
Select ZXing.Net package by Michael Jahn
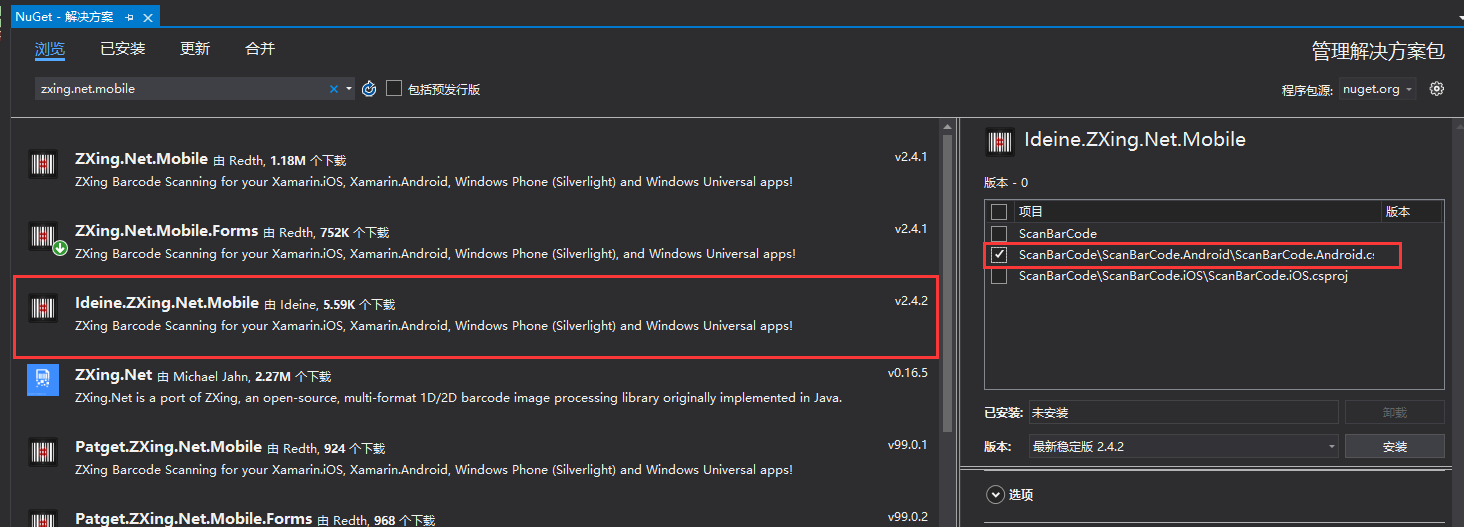[x=477, y=384]
